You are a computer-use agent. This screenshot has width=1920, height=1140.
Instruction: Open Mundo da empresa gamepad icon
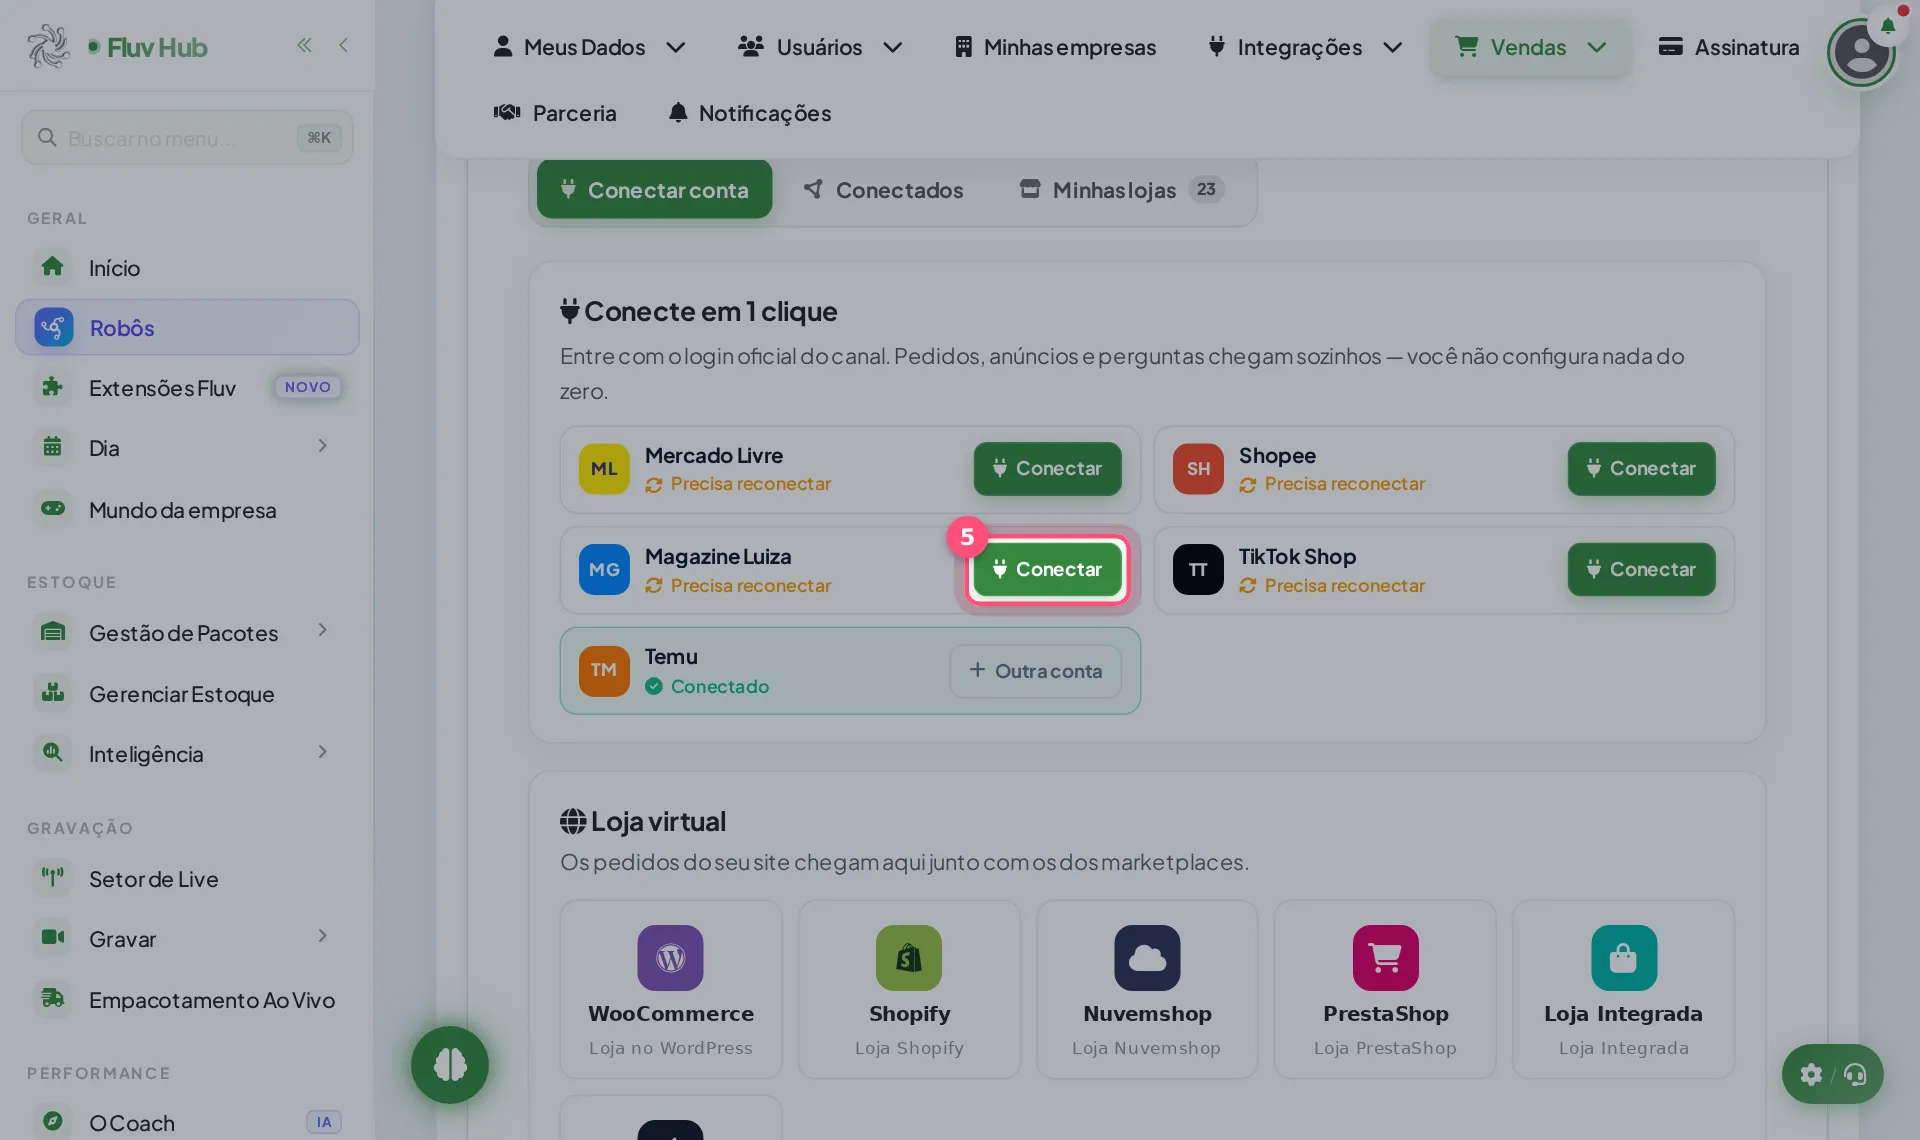tap(53, 509)
